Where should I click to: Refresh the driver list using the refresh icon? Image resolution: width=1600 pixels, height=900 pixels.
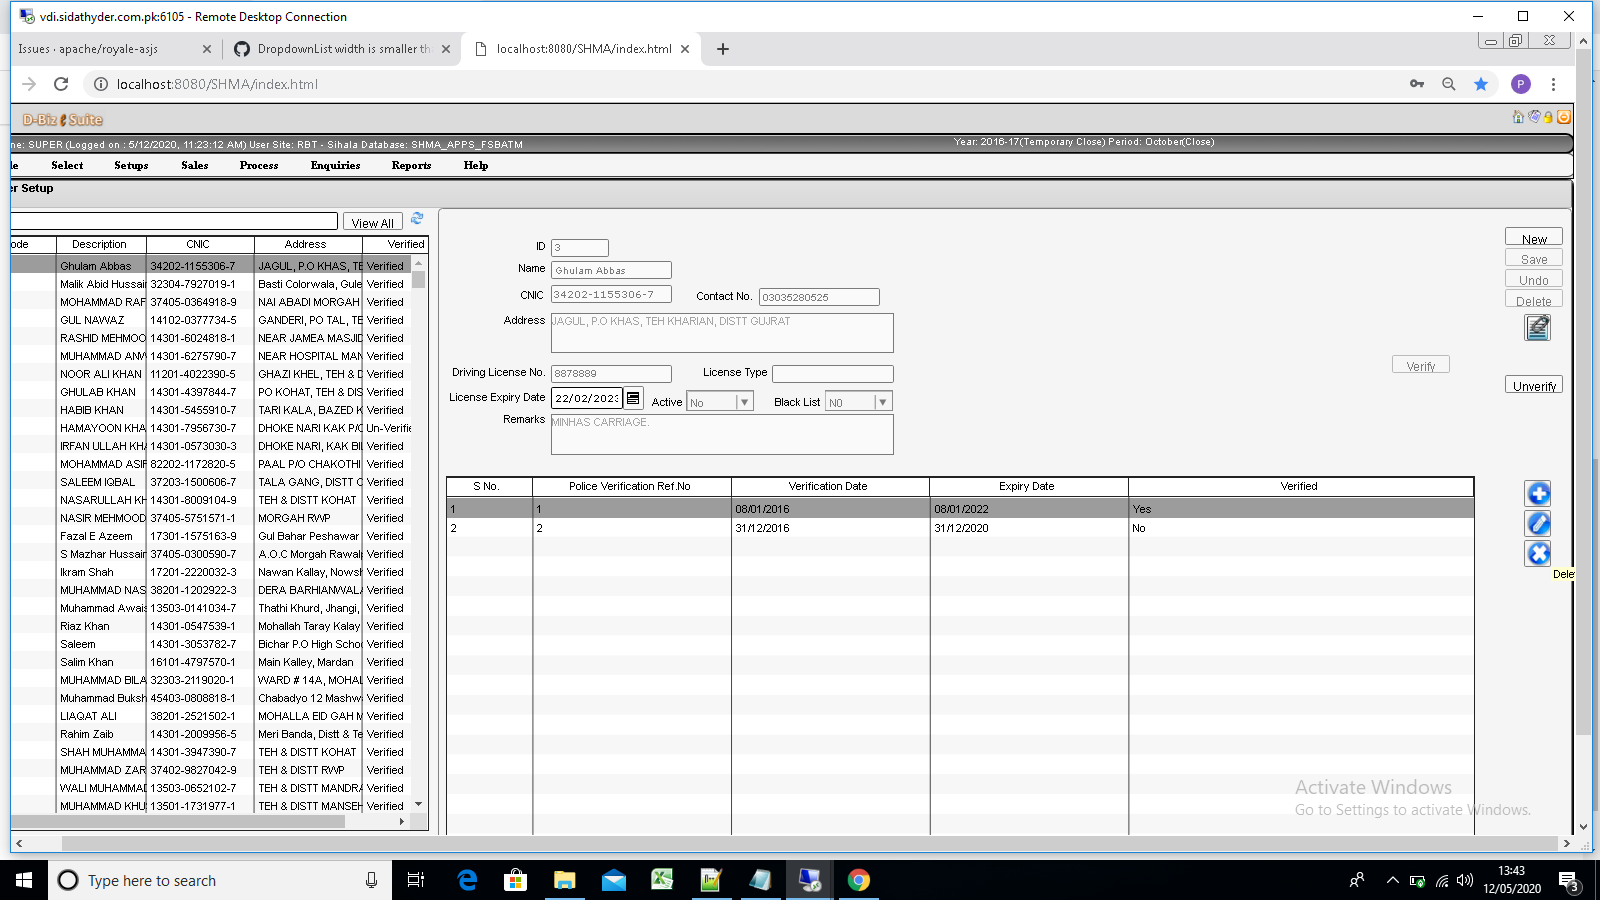(x=417, y=219)
